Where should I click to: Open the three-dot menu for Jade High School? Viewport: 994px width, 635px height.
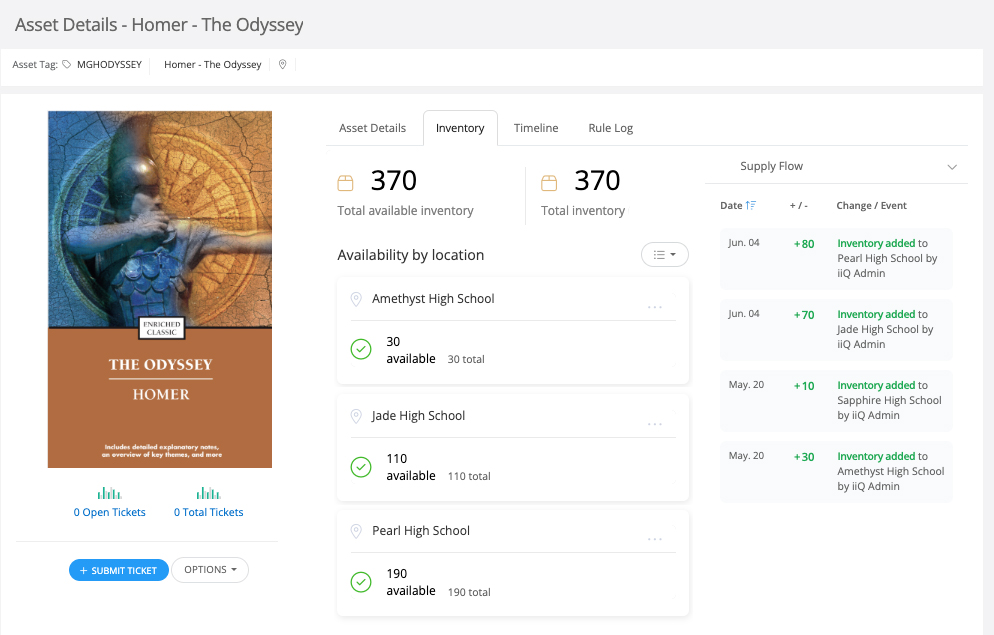655,424
